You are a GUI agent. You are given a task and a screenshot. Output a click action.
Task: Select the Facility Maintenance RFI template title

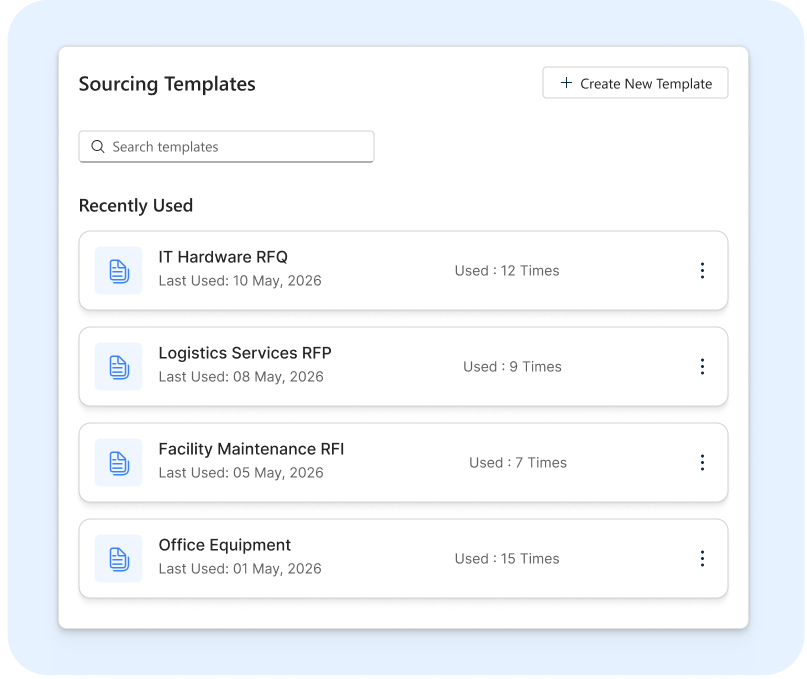pos(251,449)
